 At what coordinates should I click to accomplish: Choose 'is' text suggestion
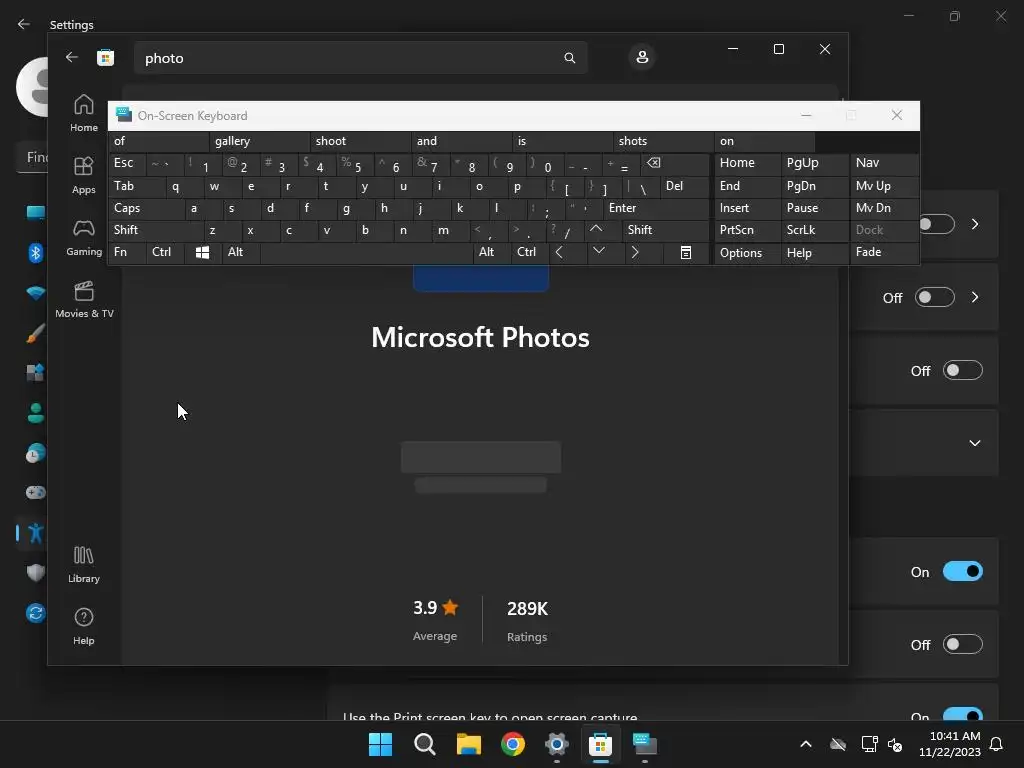[562, 141]
